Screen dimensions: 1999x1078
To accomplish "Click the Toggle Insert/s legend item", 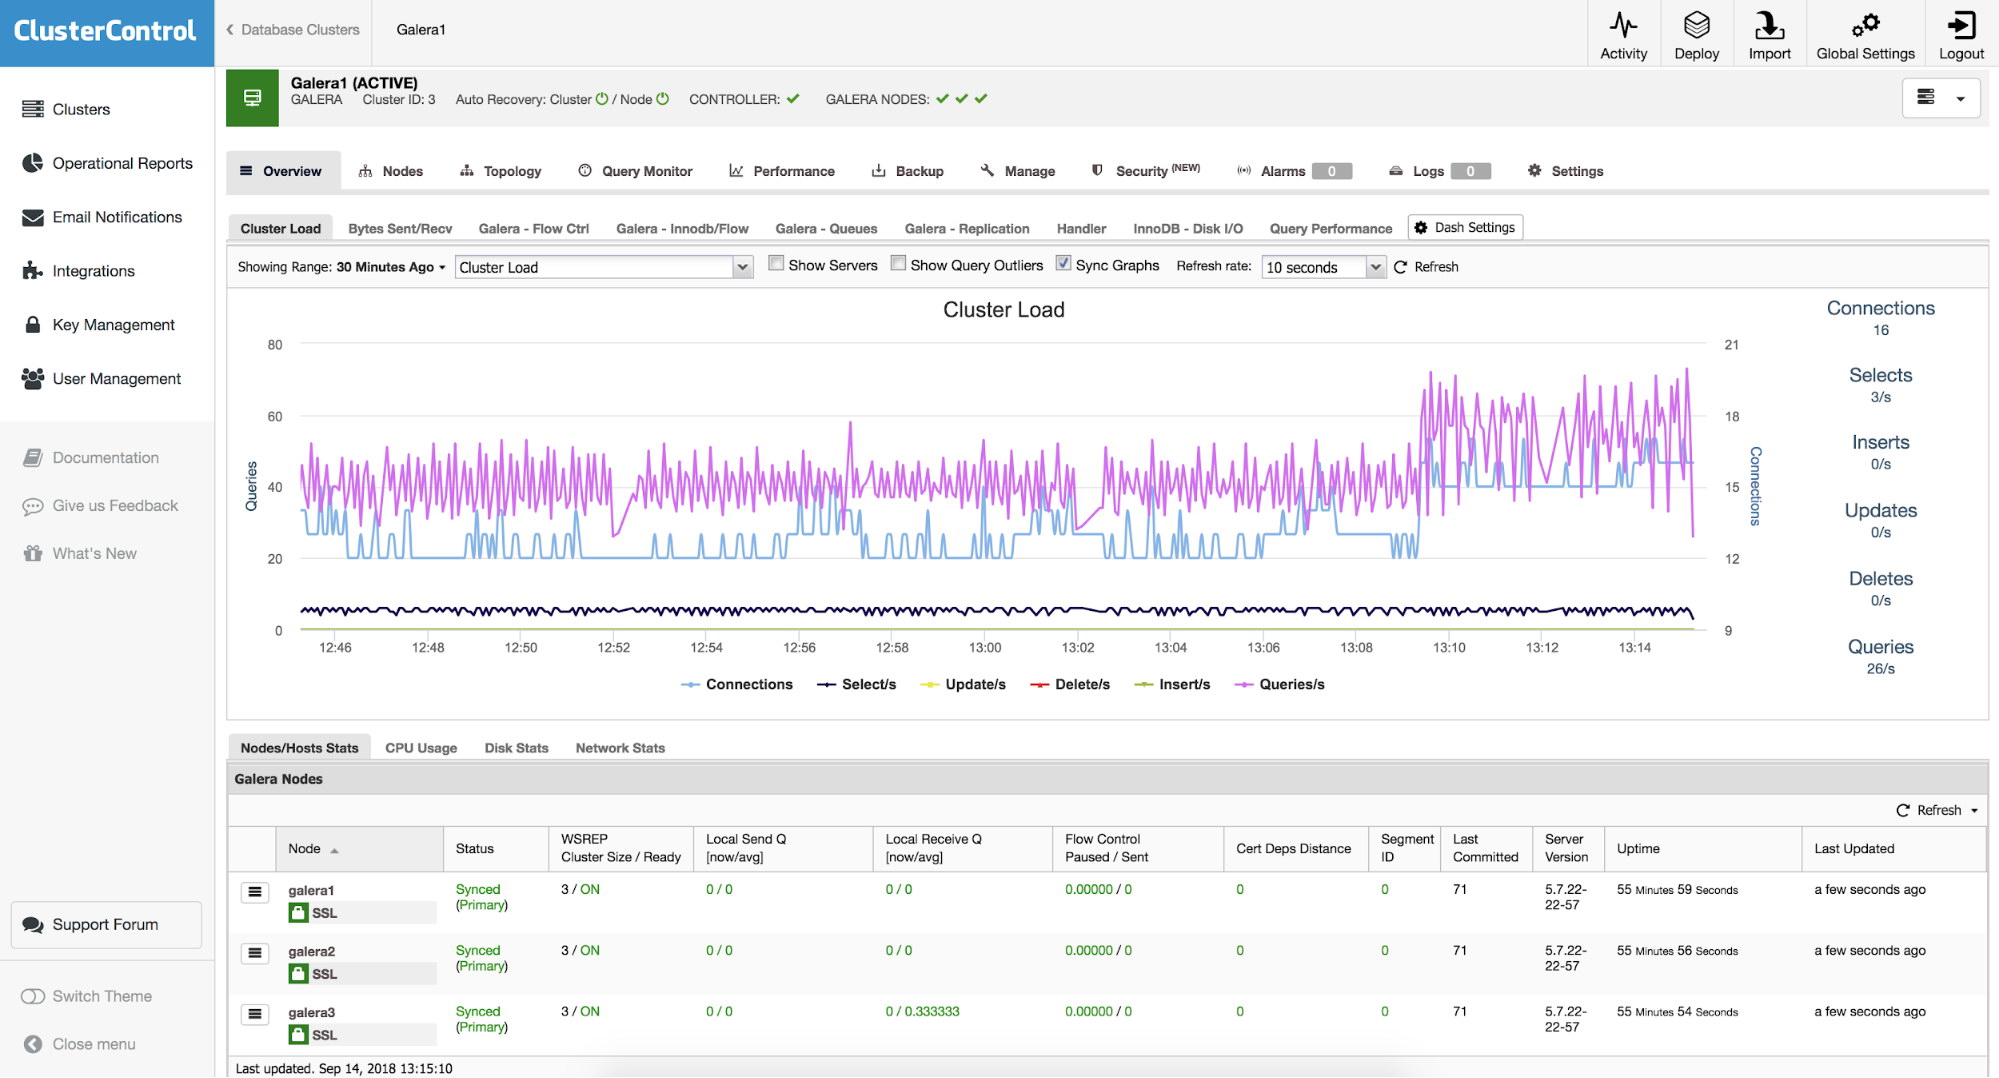I will (1173, 684).
